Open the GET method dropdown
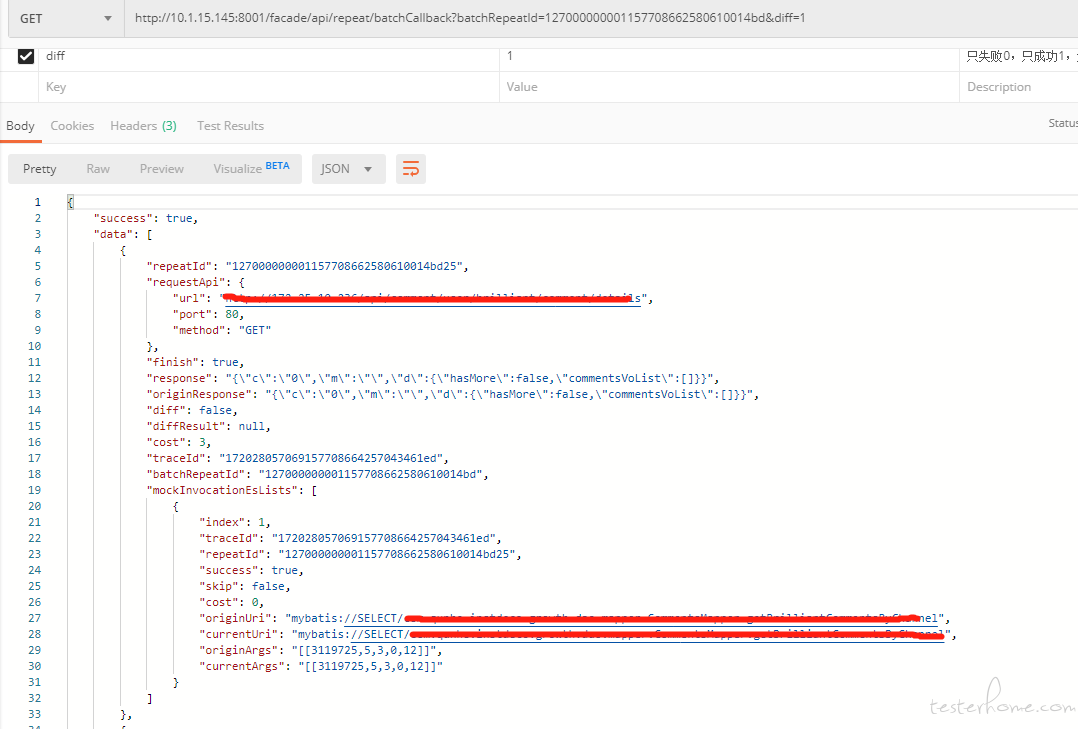The height and width of the screenshot is (729, 1078). click(66, 19)
